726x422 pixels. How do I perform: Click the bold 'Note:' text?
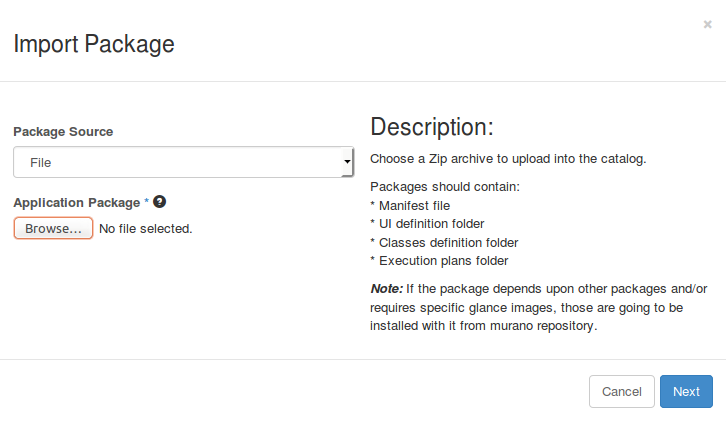pyautogui.click(x=386, y=288)
